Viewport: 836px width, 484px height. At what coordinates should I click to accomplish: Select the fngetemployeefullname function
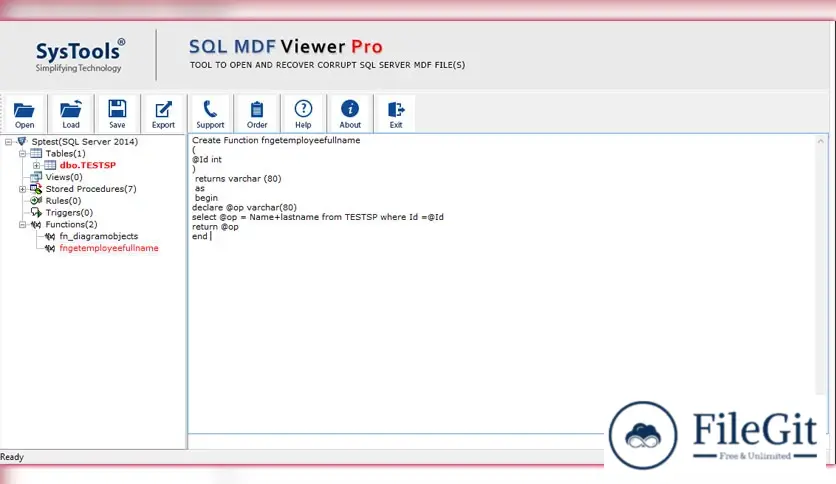109,248
